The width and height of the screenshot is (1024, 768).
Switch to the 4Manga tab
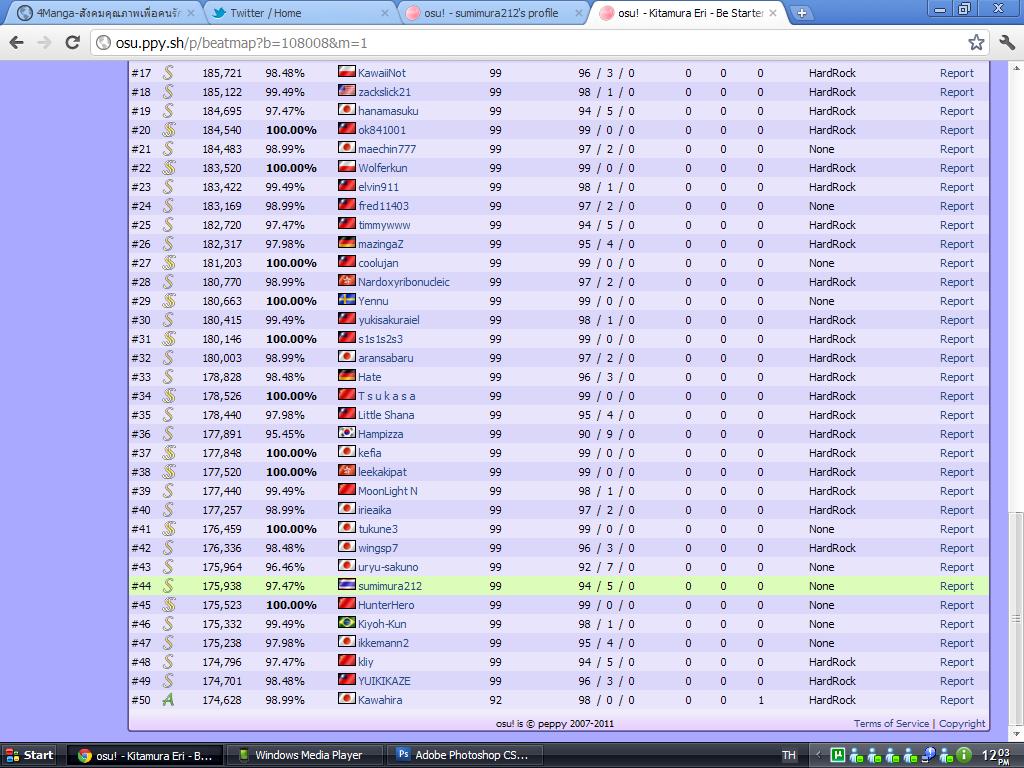pyautogui.click(x=104, y=13)
